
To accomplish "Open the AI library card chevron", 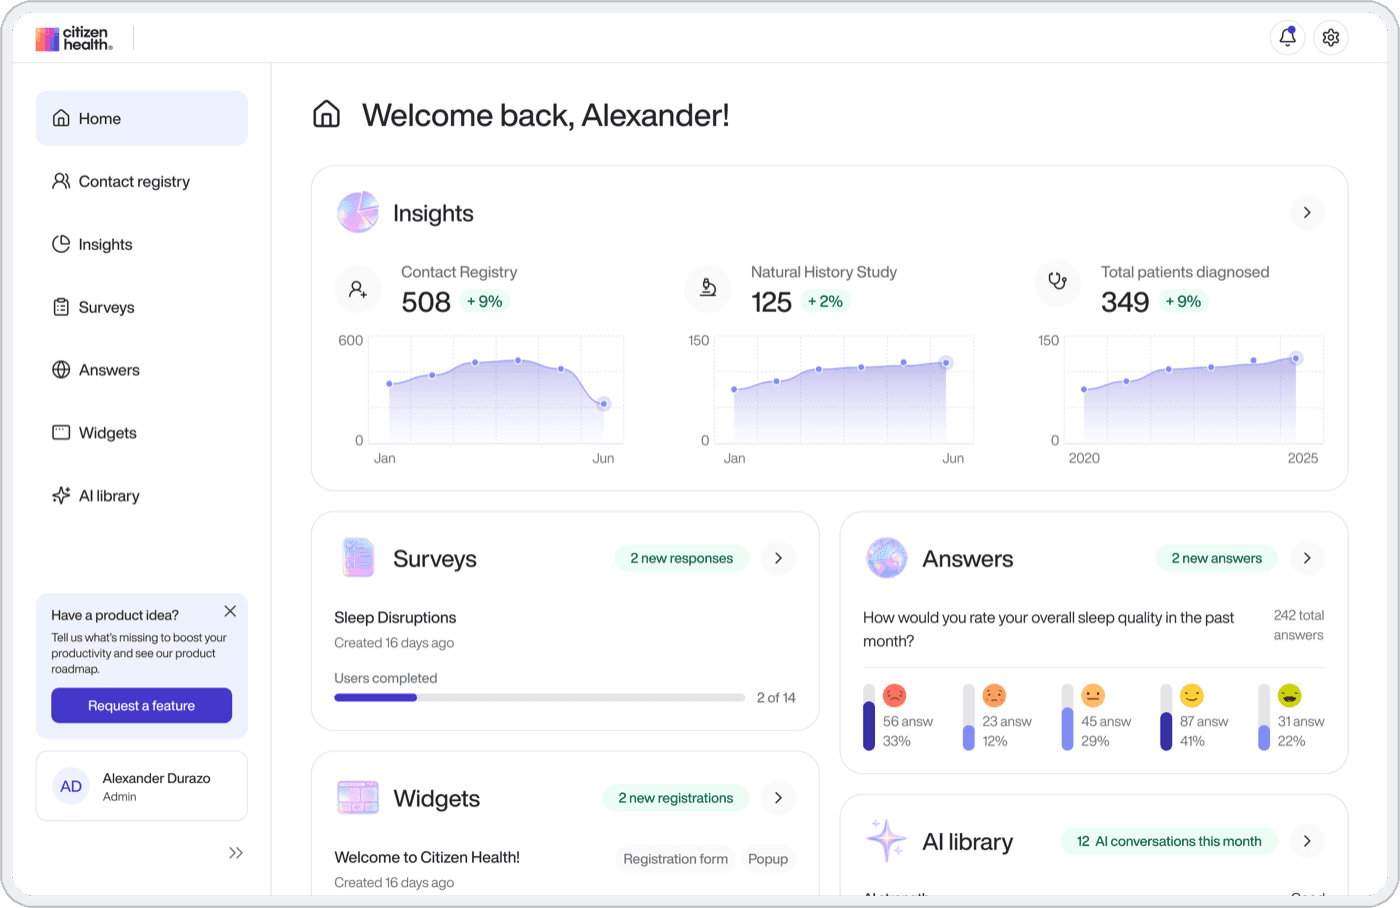I will [1307, 841].
